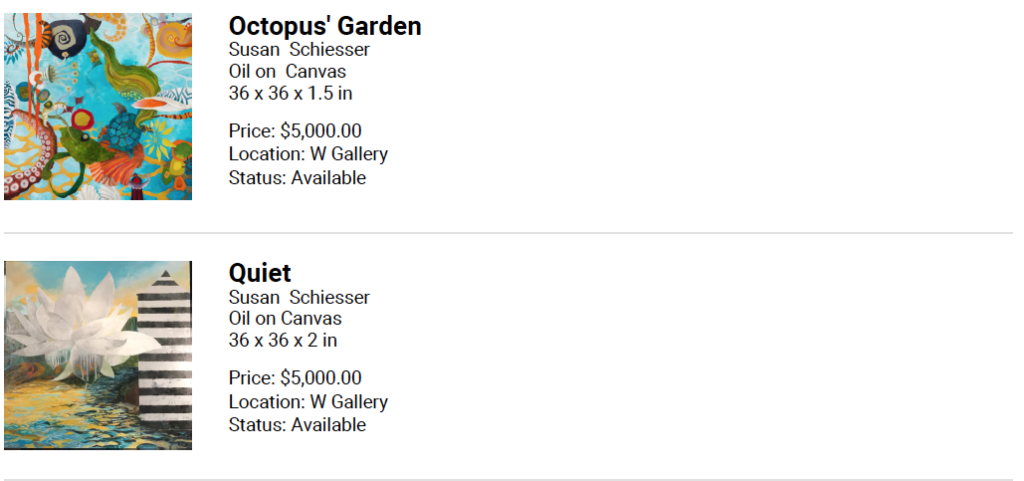The image size is (1024, 481).
Task: Click Oil on Canvas under Quiet
Action: click(x=285, y=318)
